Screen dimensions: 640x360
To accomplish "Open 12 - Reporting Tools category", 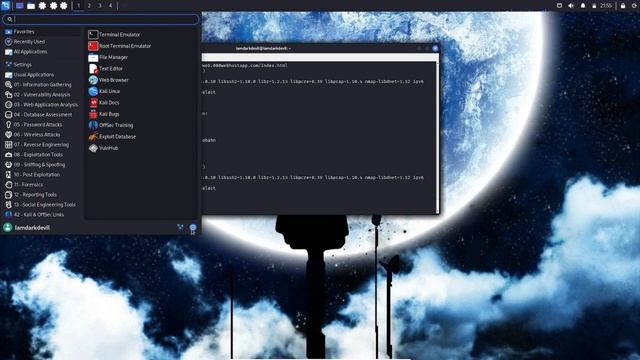I will point(42,195).
